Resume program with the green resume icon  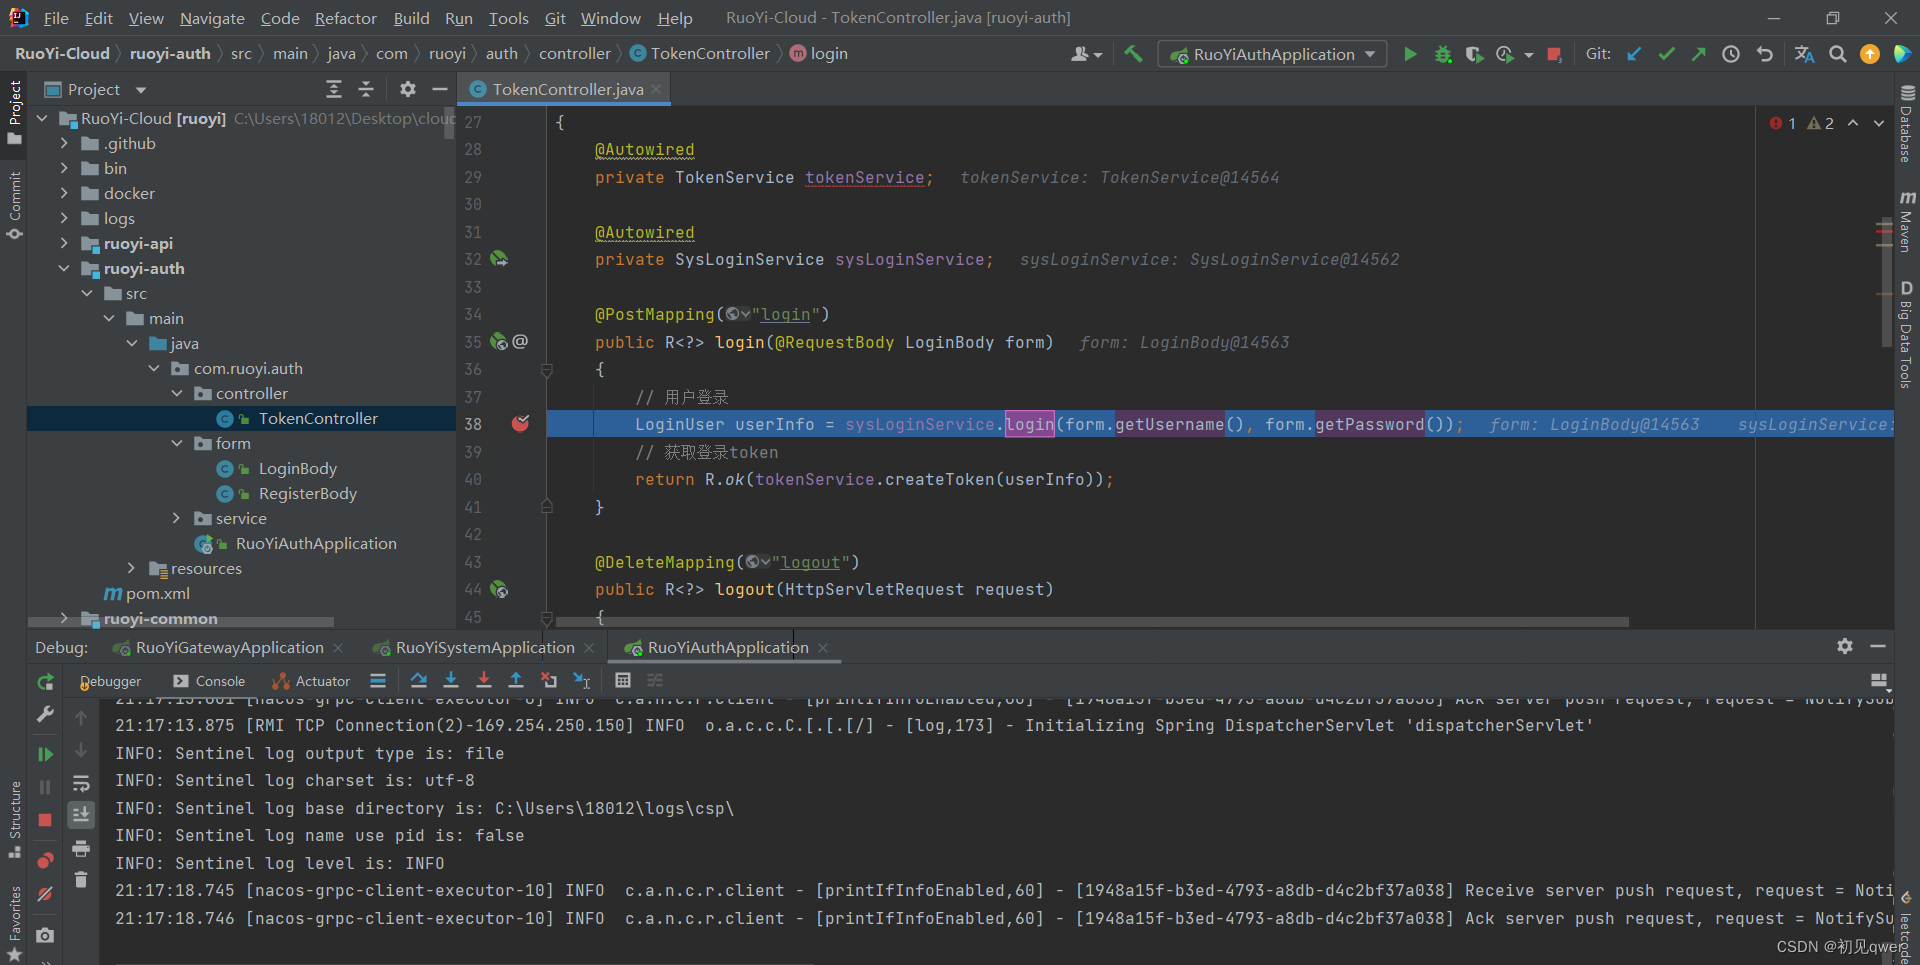click(45, 754)
